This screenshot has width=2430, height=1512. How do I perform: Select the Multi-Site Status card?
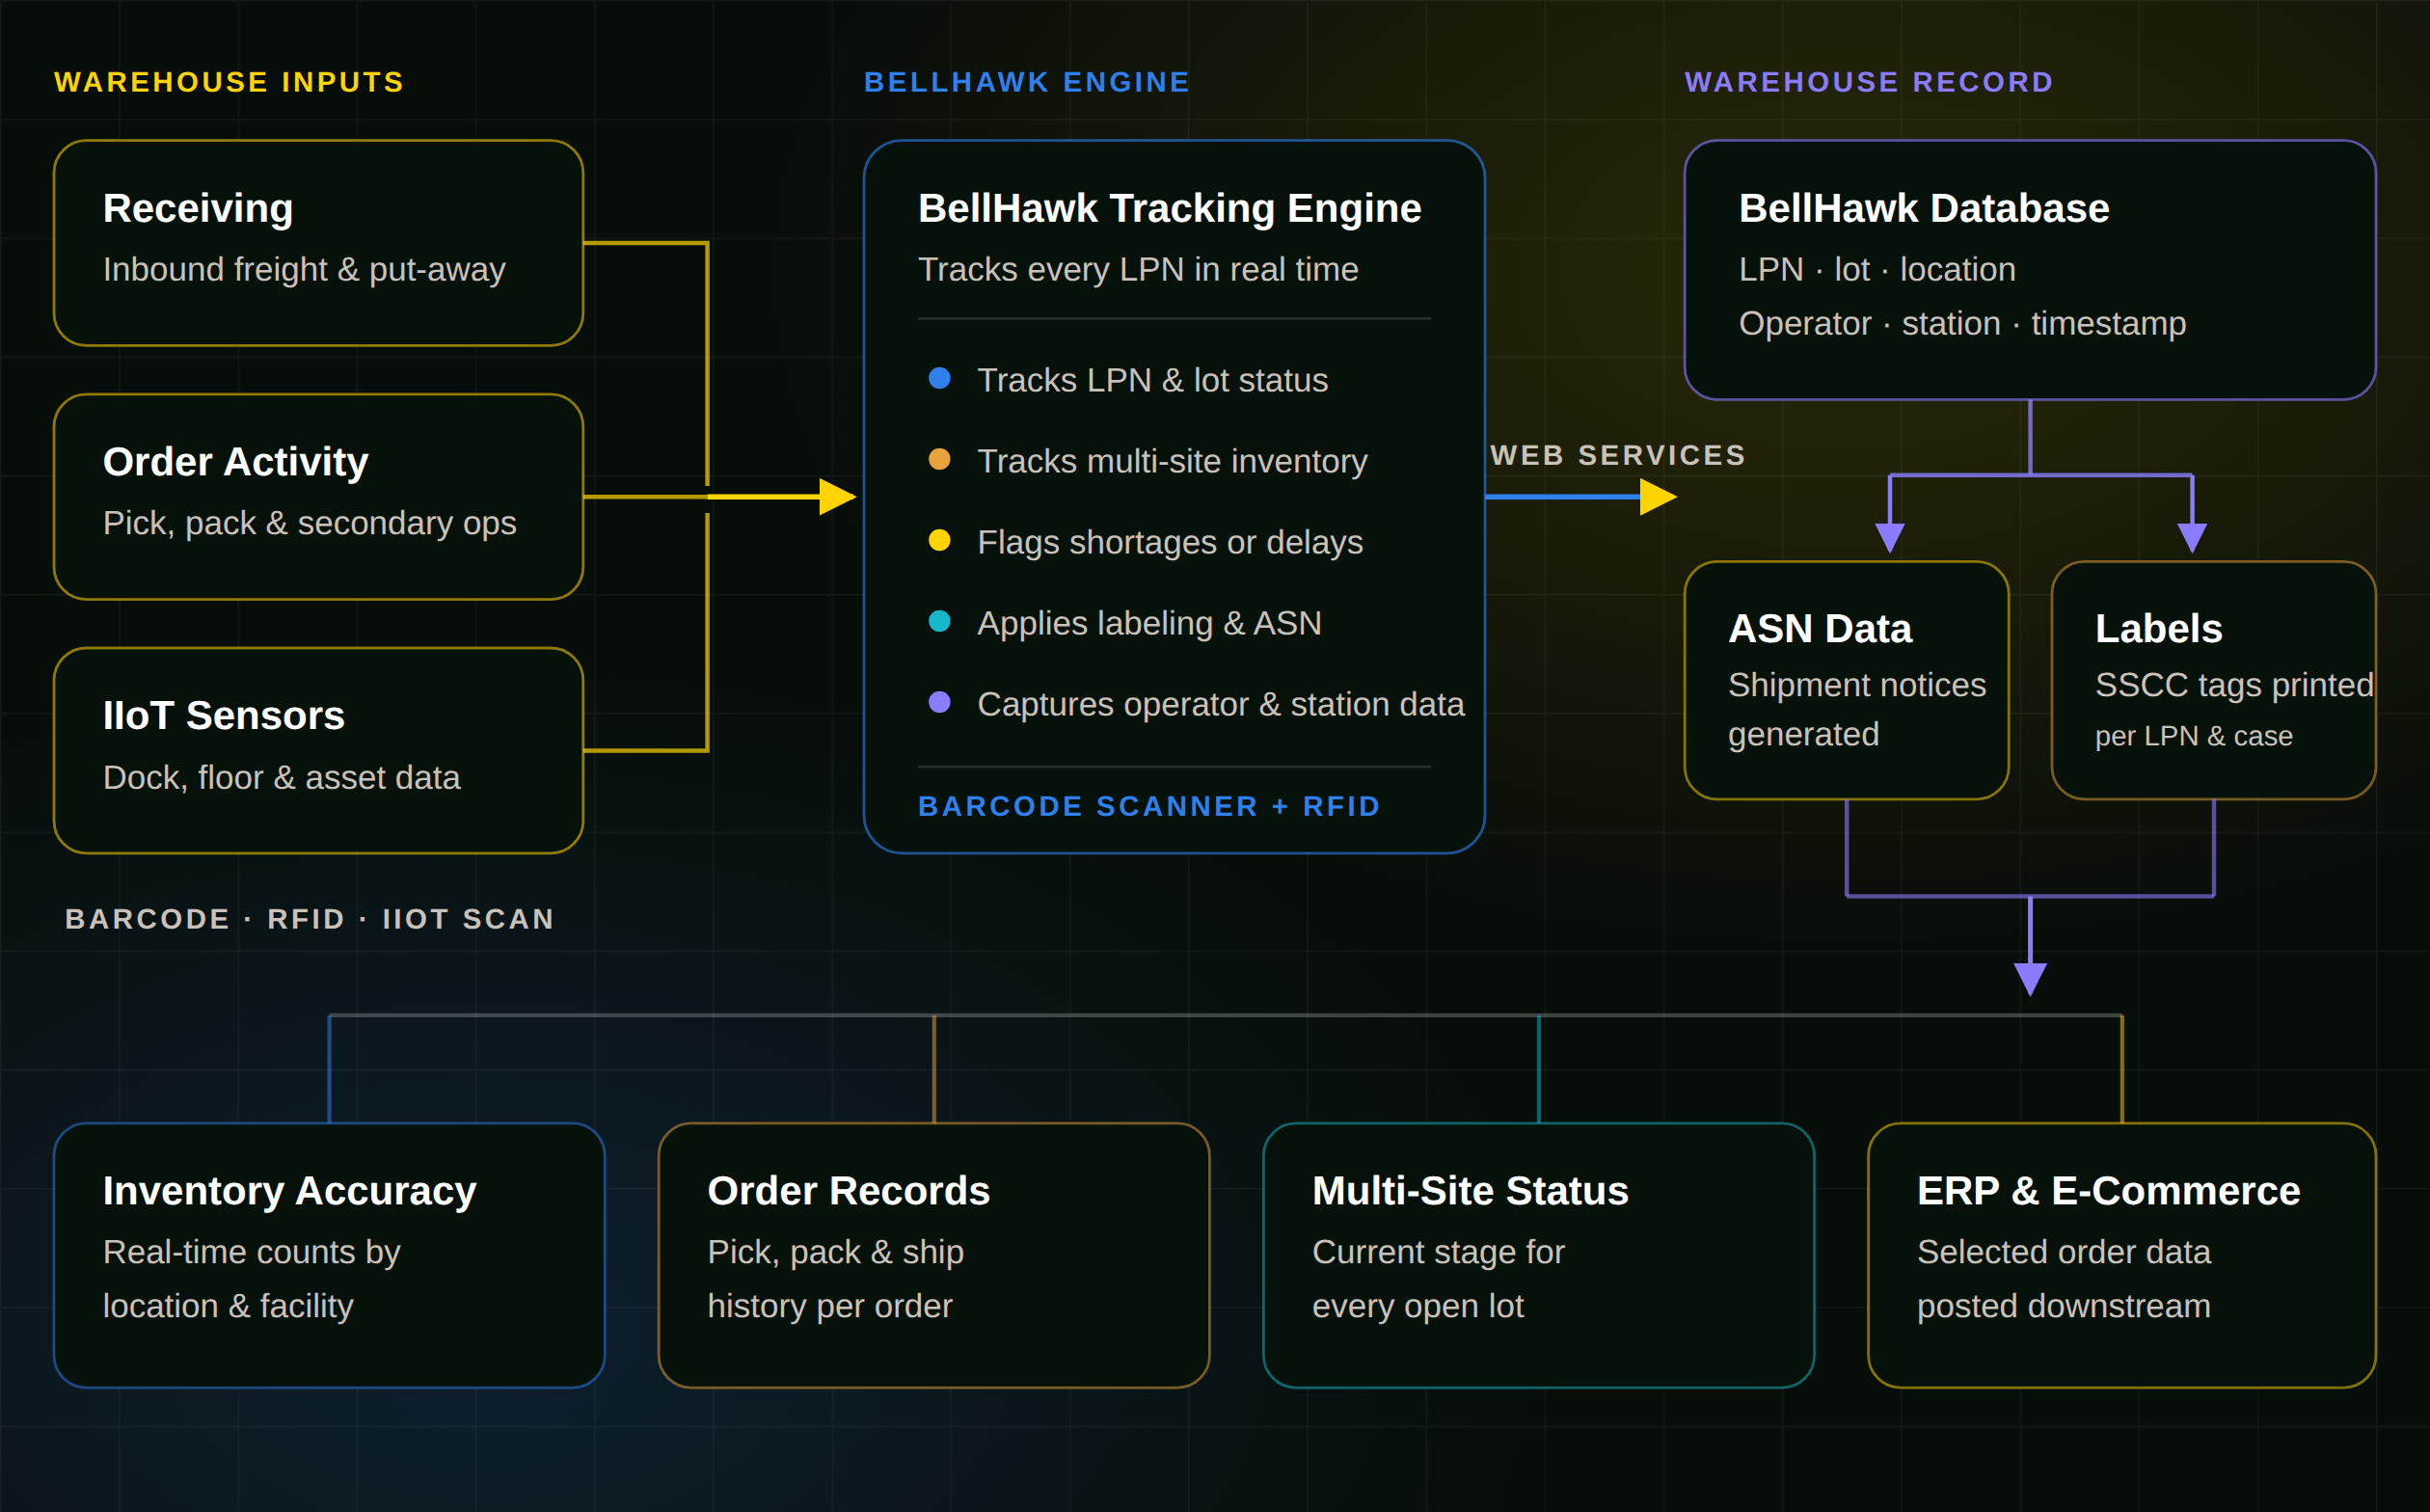click(1539, 1255)
